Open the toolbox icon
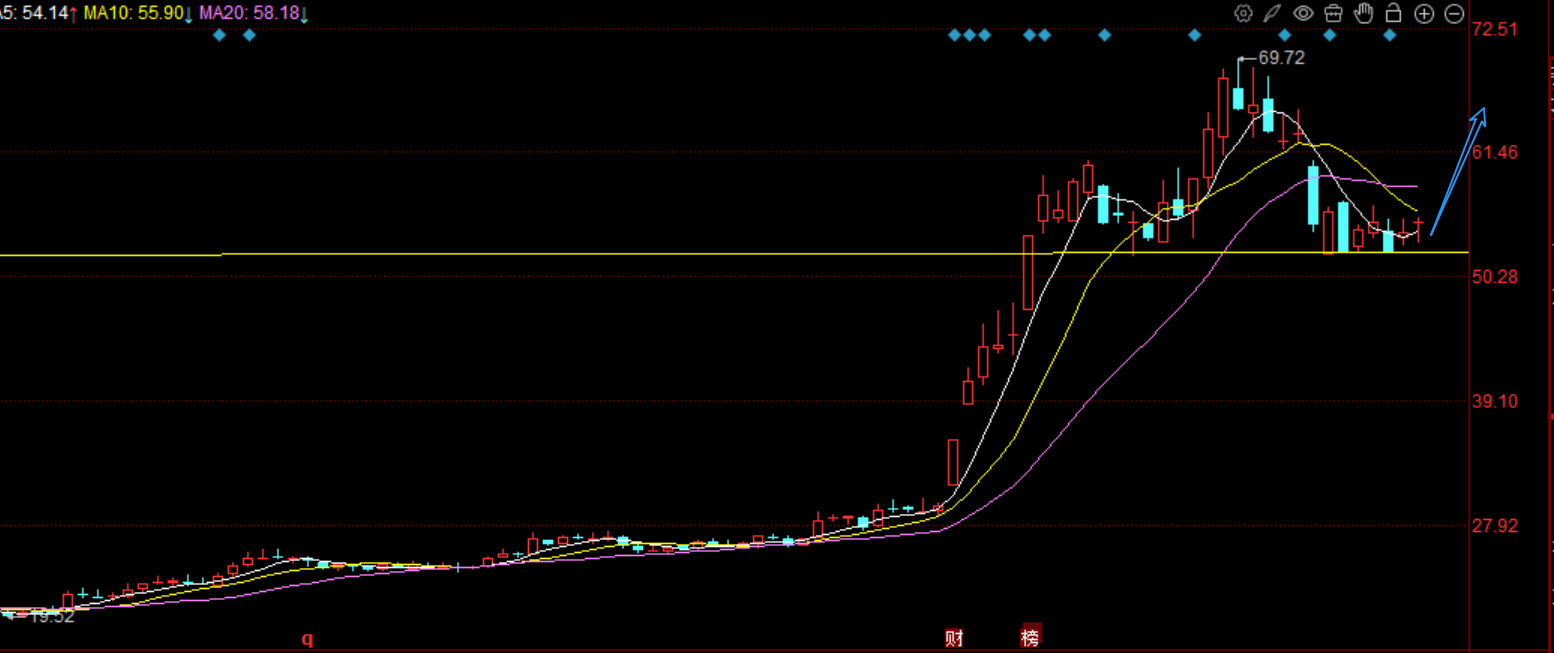The image size is (1554, 653). 1333,13
